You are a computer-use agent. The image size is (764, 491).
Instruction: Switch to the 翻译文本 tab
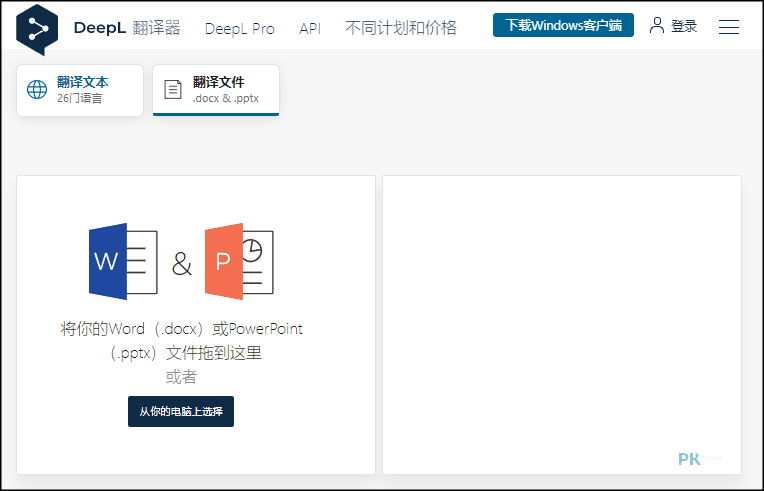tap(80, 91)
